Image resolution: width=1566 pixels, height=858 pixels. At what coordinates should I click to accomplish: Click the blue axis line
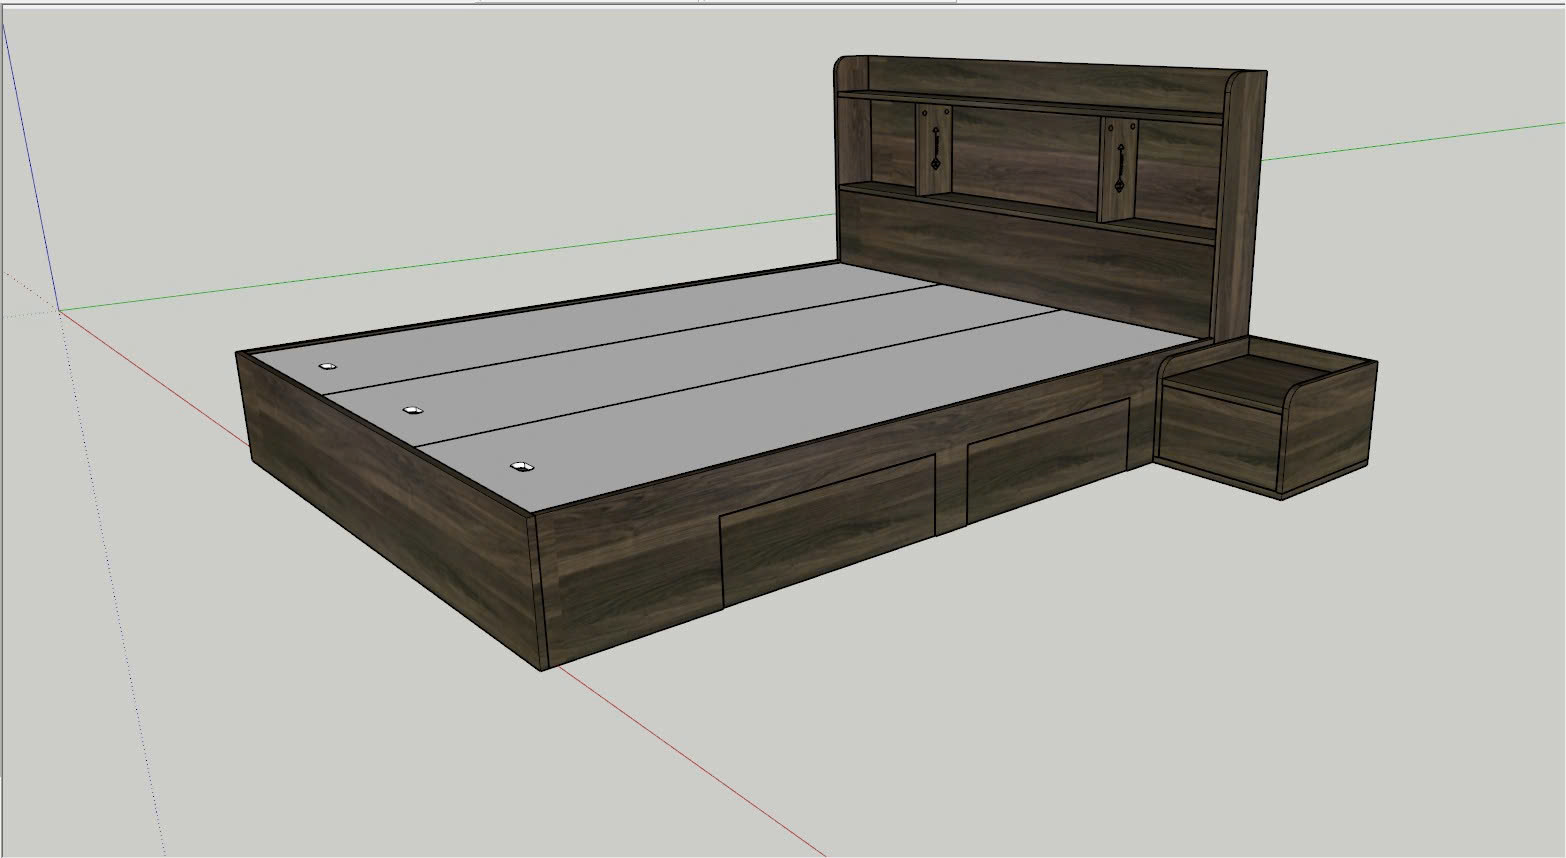pos(28,160)
